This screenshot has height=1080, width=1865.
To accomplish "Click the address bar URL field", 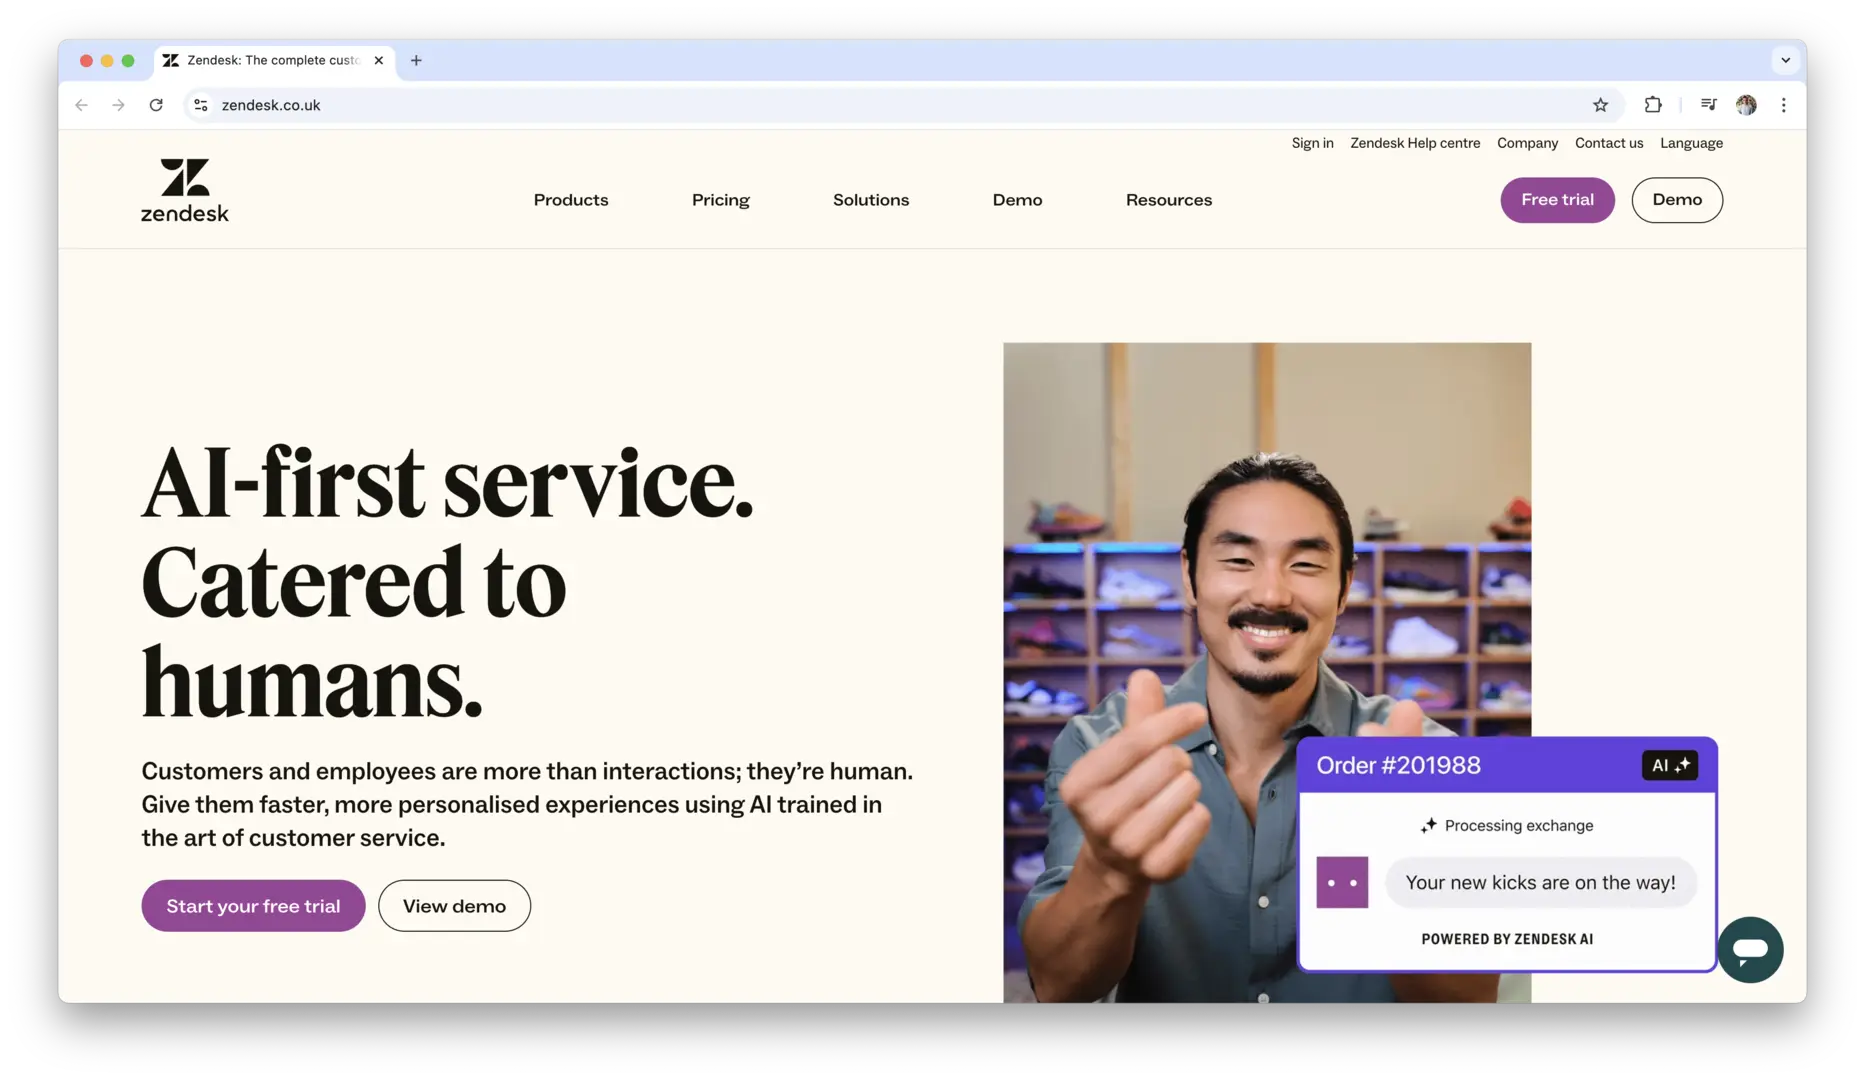I will pyautogui.click(x=800, y=105).
